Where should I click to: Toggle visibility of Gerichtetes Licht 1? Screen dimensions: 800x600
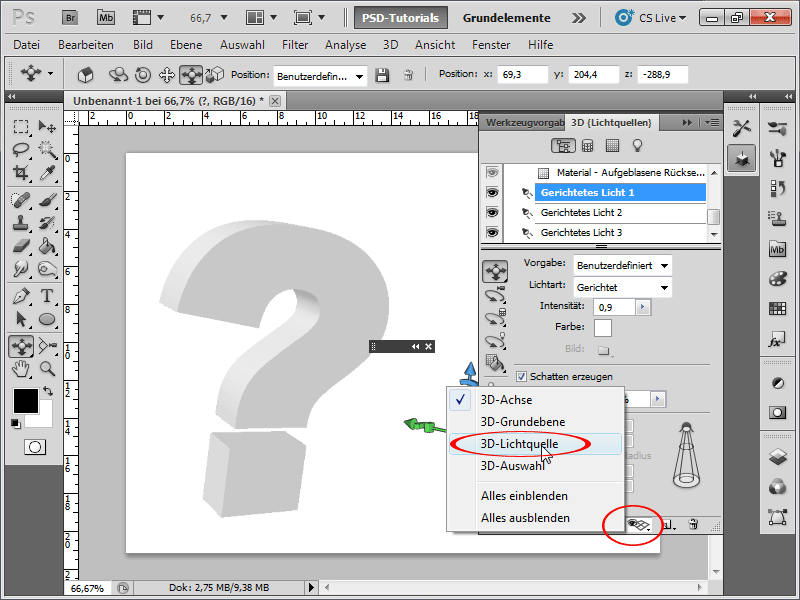[492, 192]
